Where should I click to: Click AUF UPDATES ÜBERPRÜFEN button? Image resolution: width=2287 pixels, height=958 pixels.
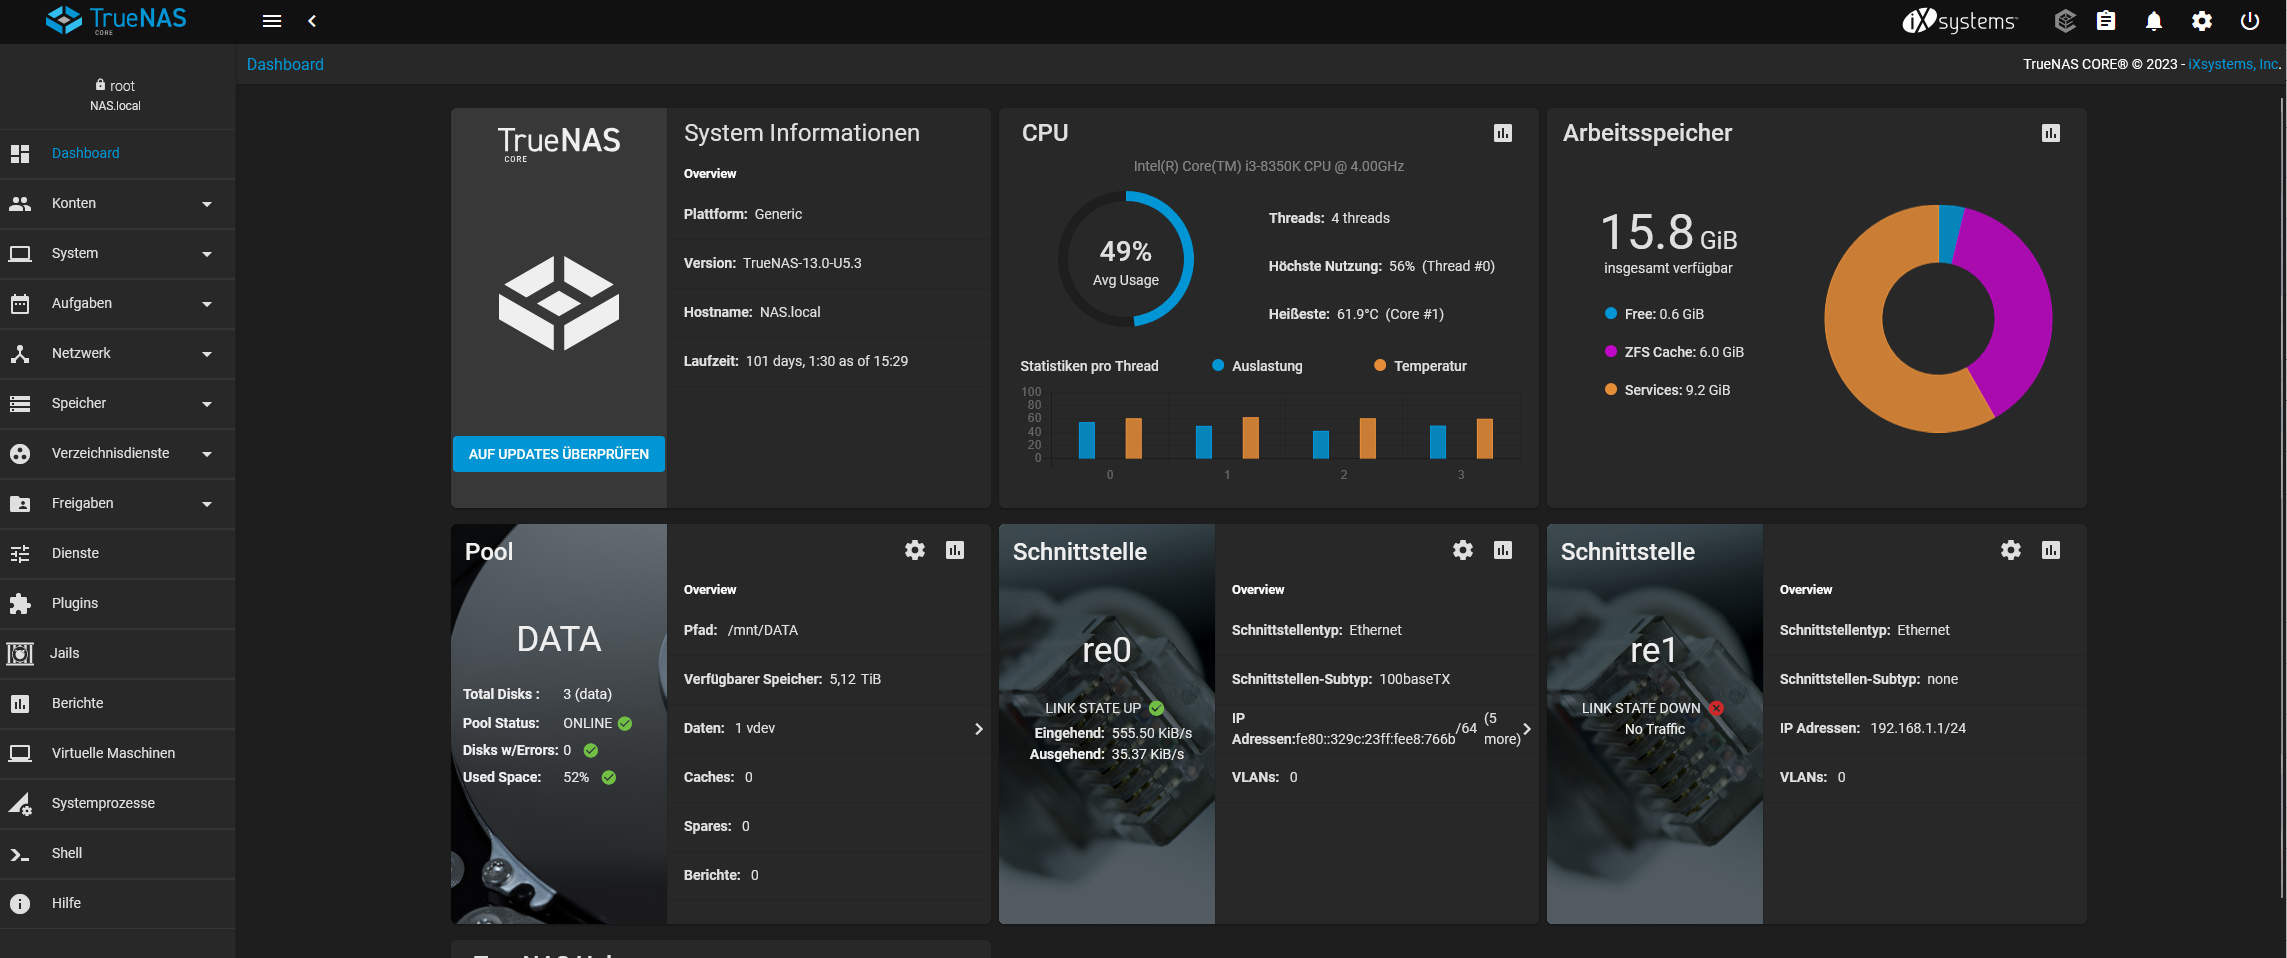point(558,453)
